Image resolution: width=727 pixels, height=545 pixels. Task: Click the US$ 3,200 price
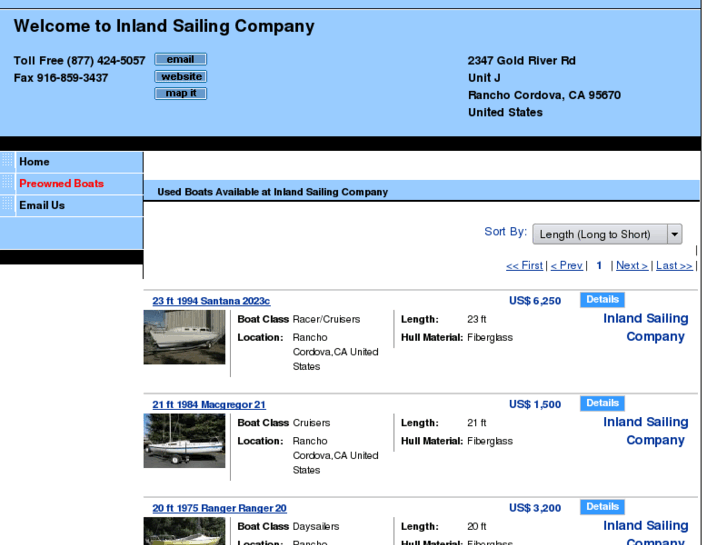pos(535,508)
